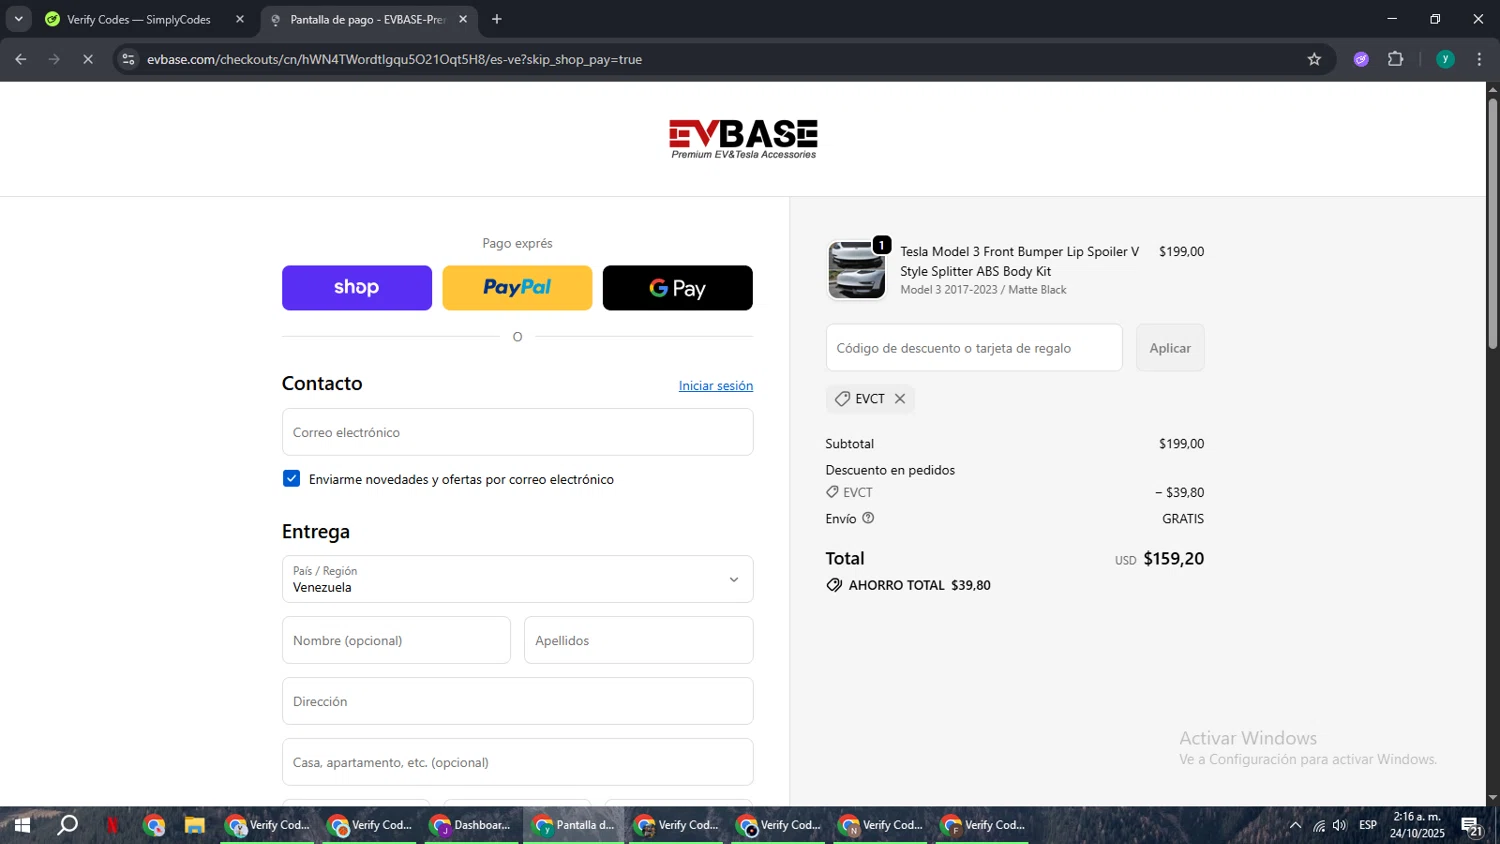Screen dimensions: 1500x844
Task: Click the Casa, apartamento, etc. field
Action: [x=517, y=762]
